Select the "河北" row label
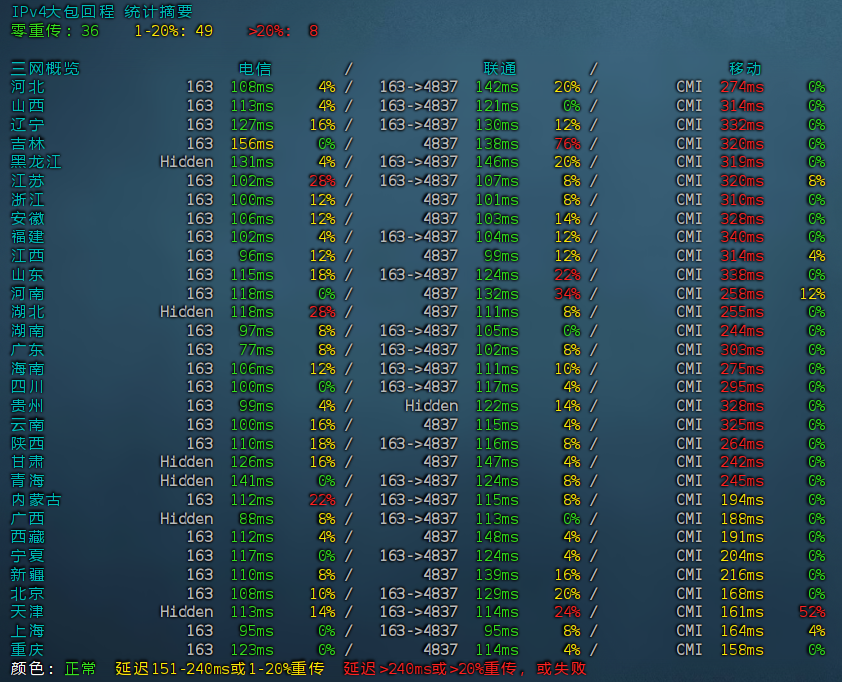 (28, 87)
